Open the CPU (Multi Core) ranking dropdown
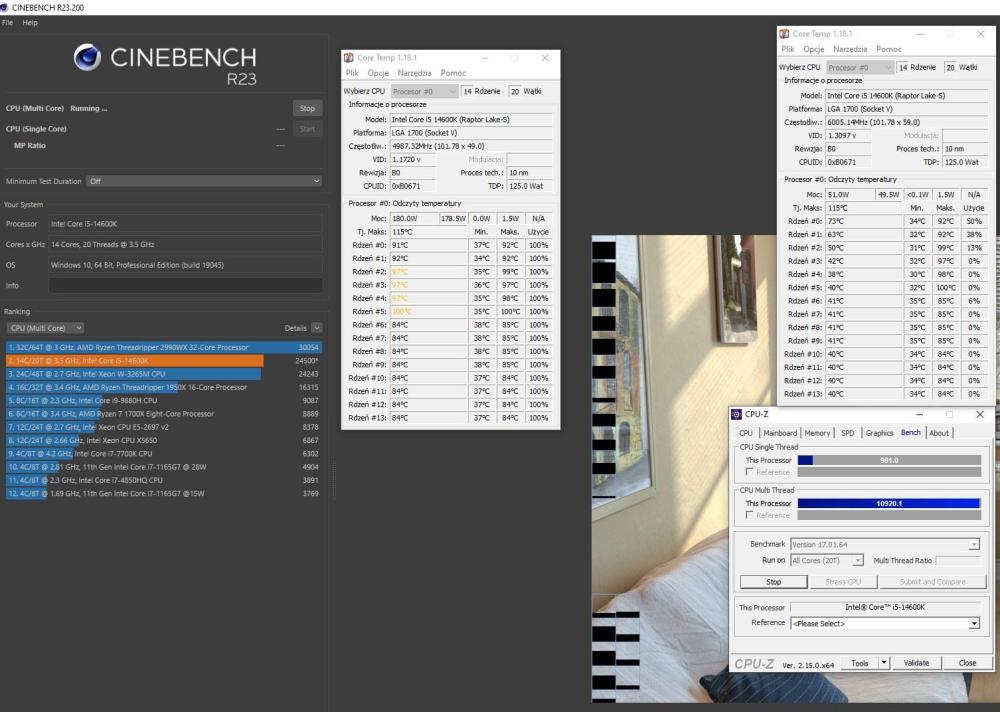Screen dimensions: 1000x712 point(45,328)
